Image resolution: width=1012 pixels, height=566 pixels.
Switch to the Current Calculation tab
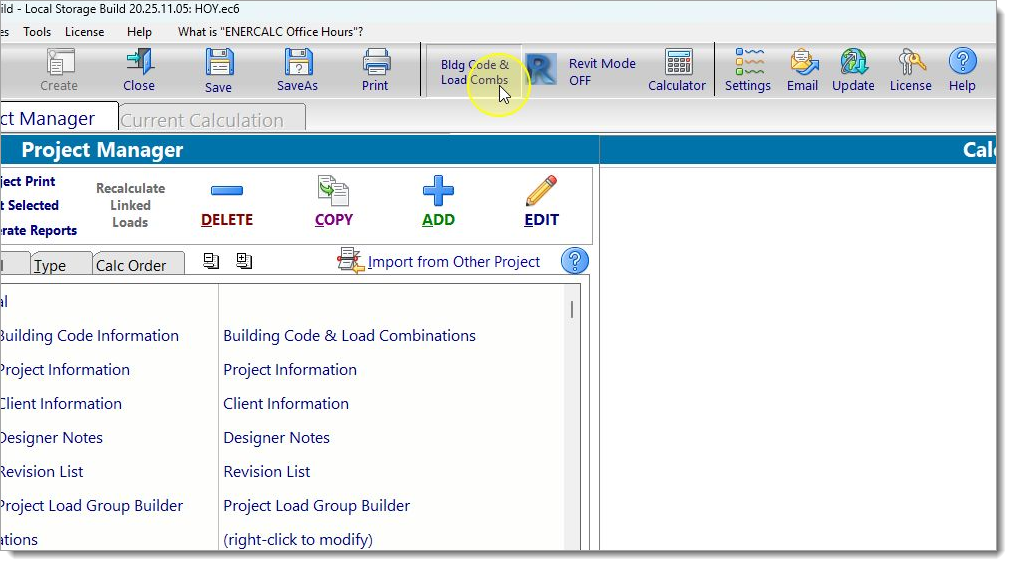(x=202, y=120)
